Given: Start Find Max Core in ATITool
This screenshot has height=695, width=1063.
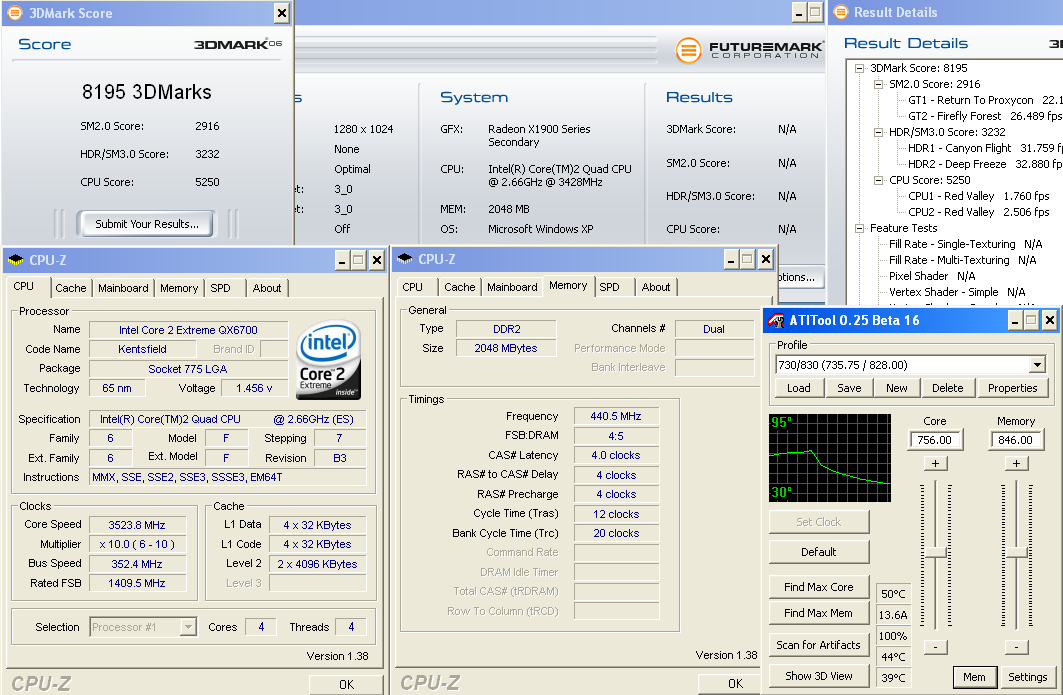Looking at the screenshot, I should [818, 587].
